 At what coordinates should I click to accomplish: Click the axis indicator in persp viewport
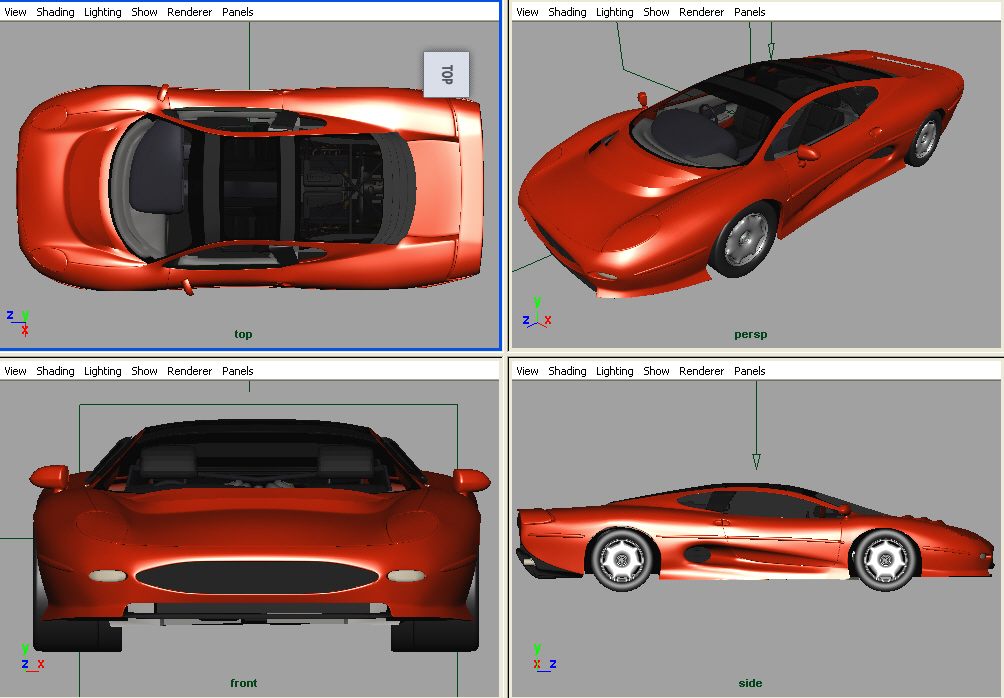click(x=537, y=312)
